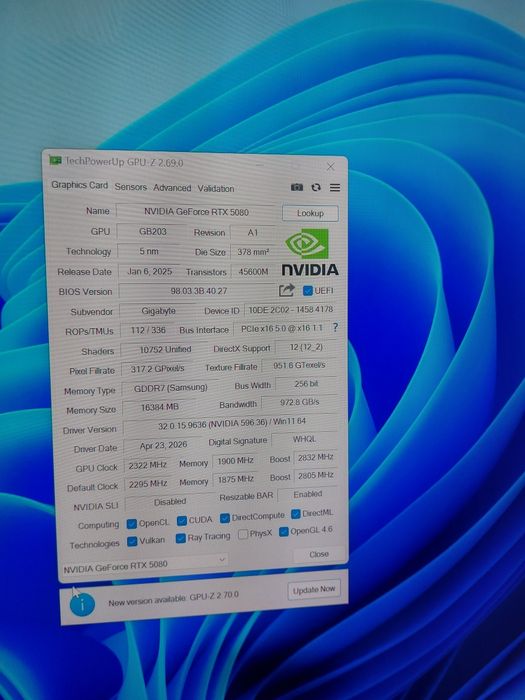Toggle the OpenCL checkbox
Screen dimensions: 525x700
point(132,524)
